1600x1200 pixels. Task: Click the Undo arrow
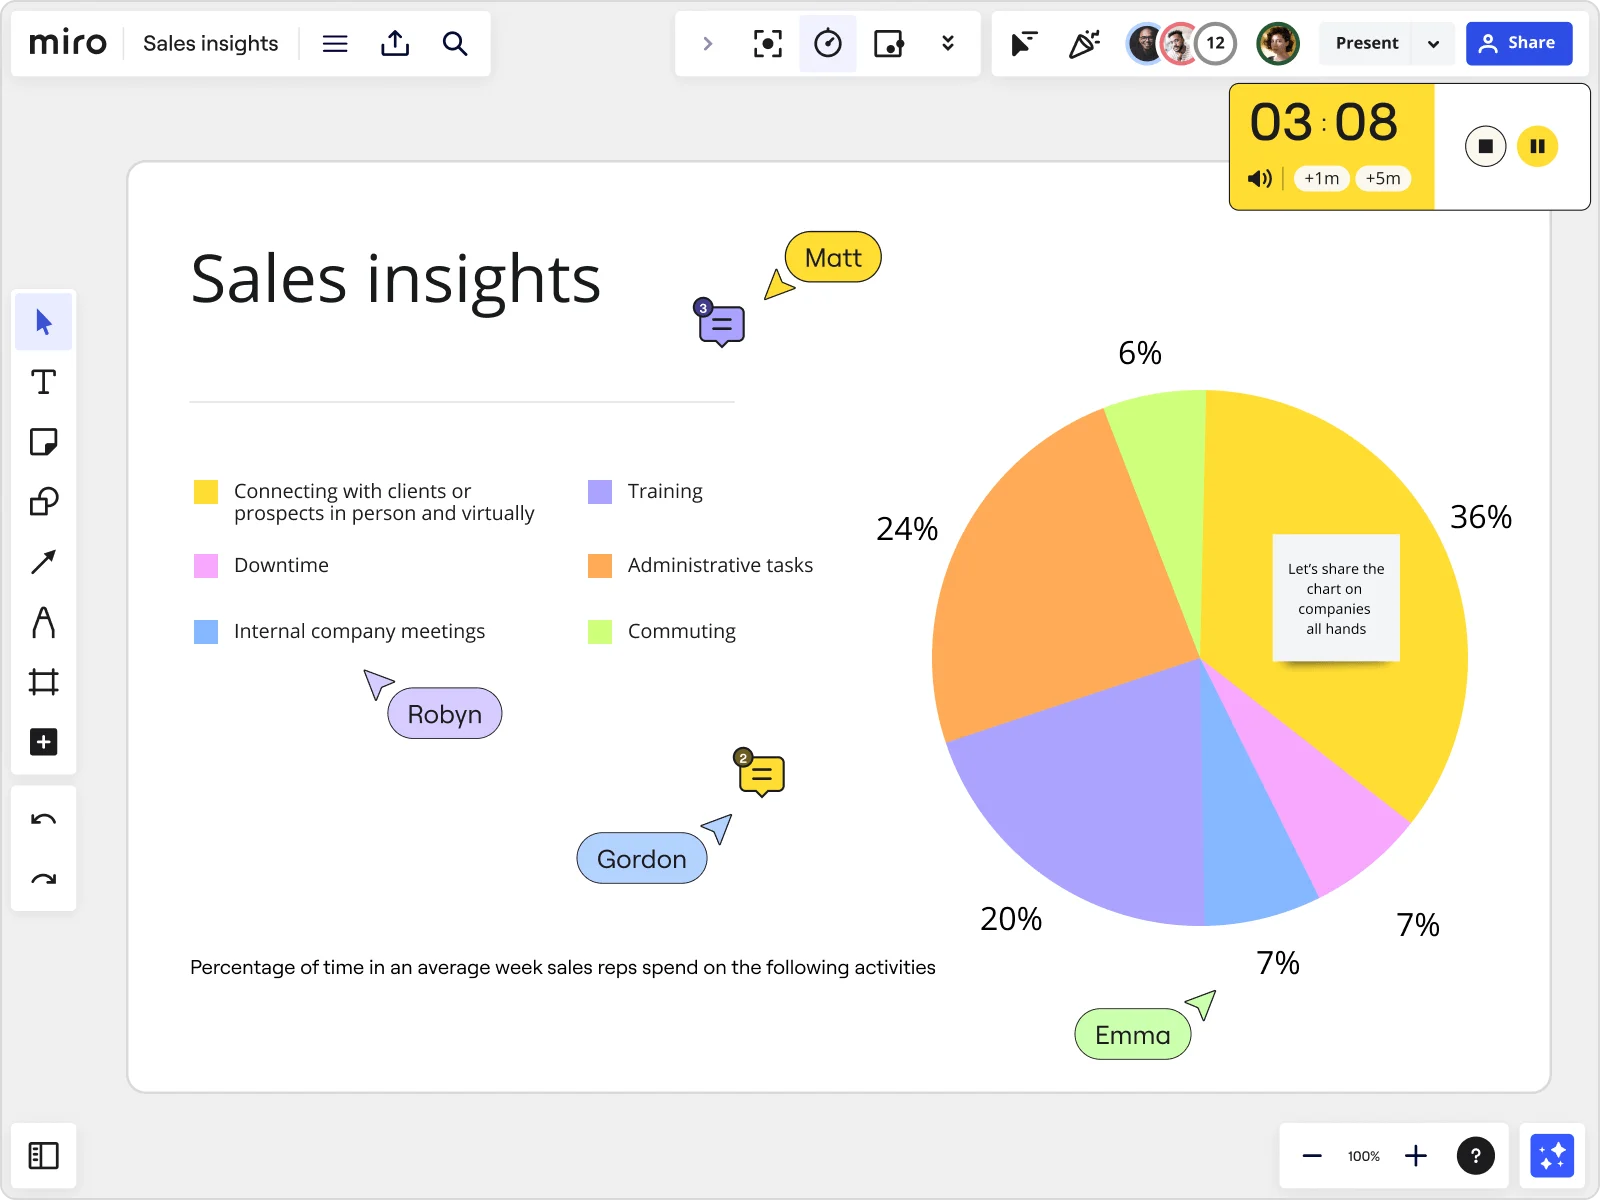coord(44,819)
